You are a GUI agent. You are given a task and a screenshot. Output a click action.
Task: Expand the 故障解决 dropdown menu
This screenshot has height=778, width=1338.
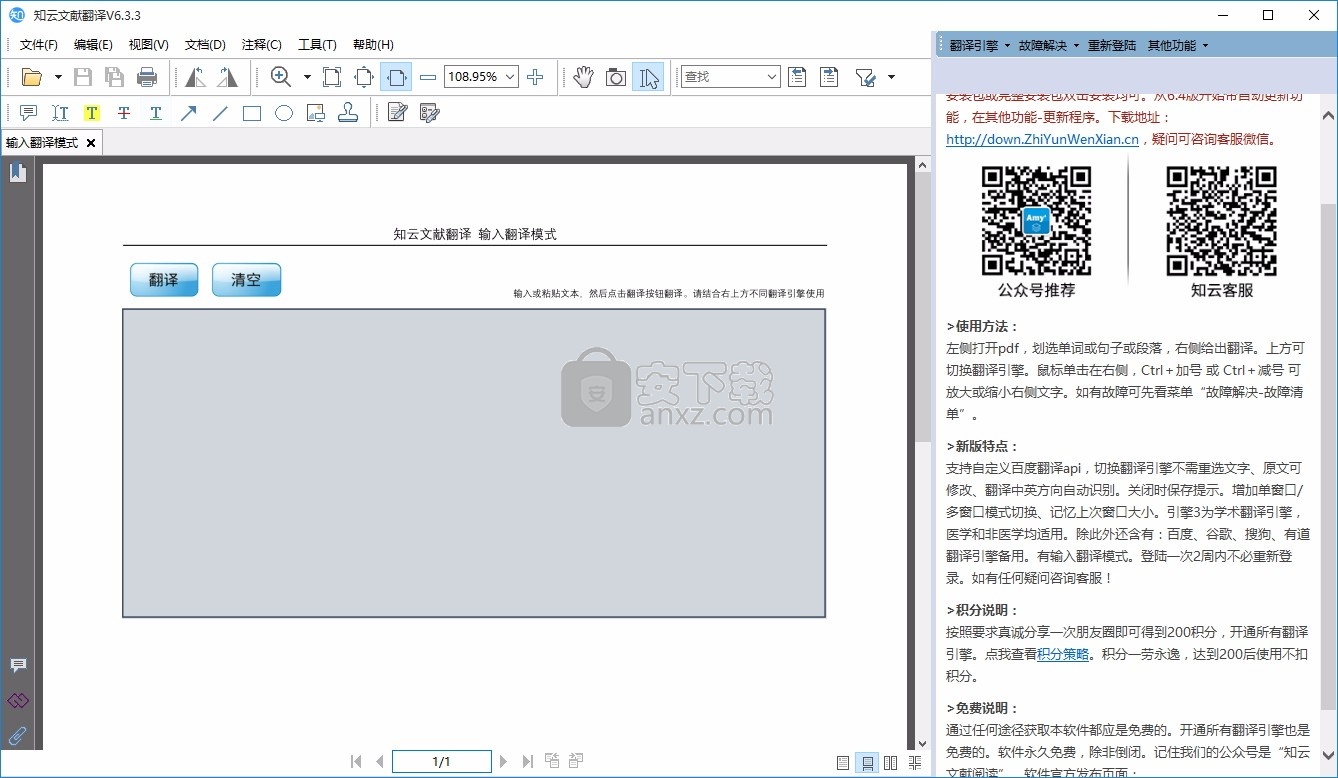tap(1048, 45)
